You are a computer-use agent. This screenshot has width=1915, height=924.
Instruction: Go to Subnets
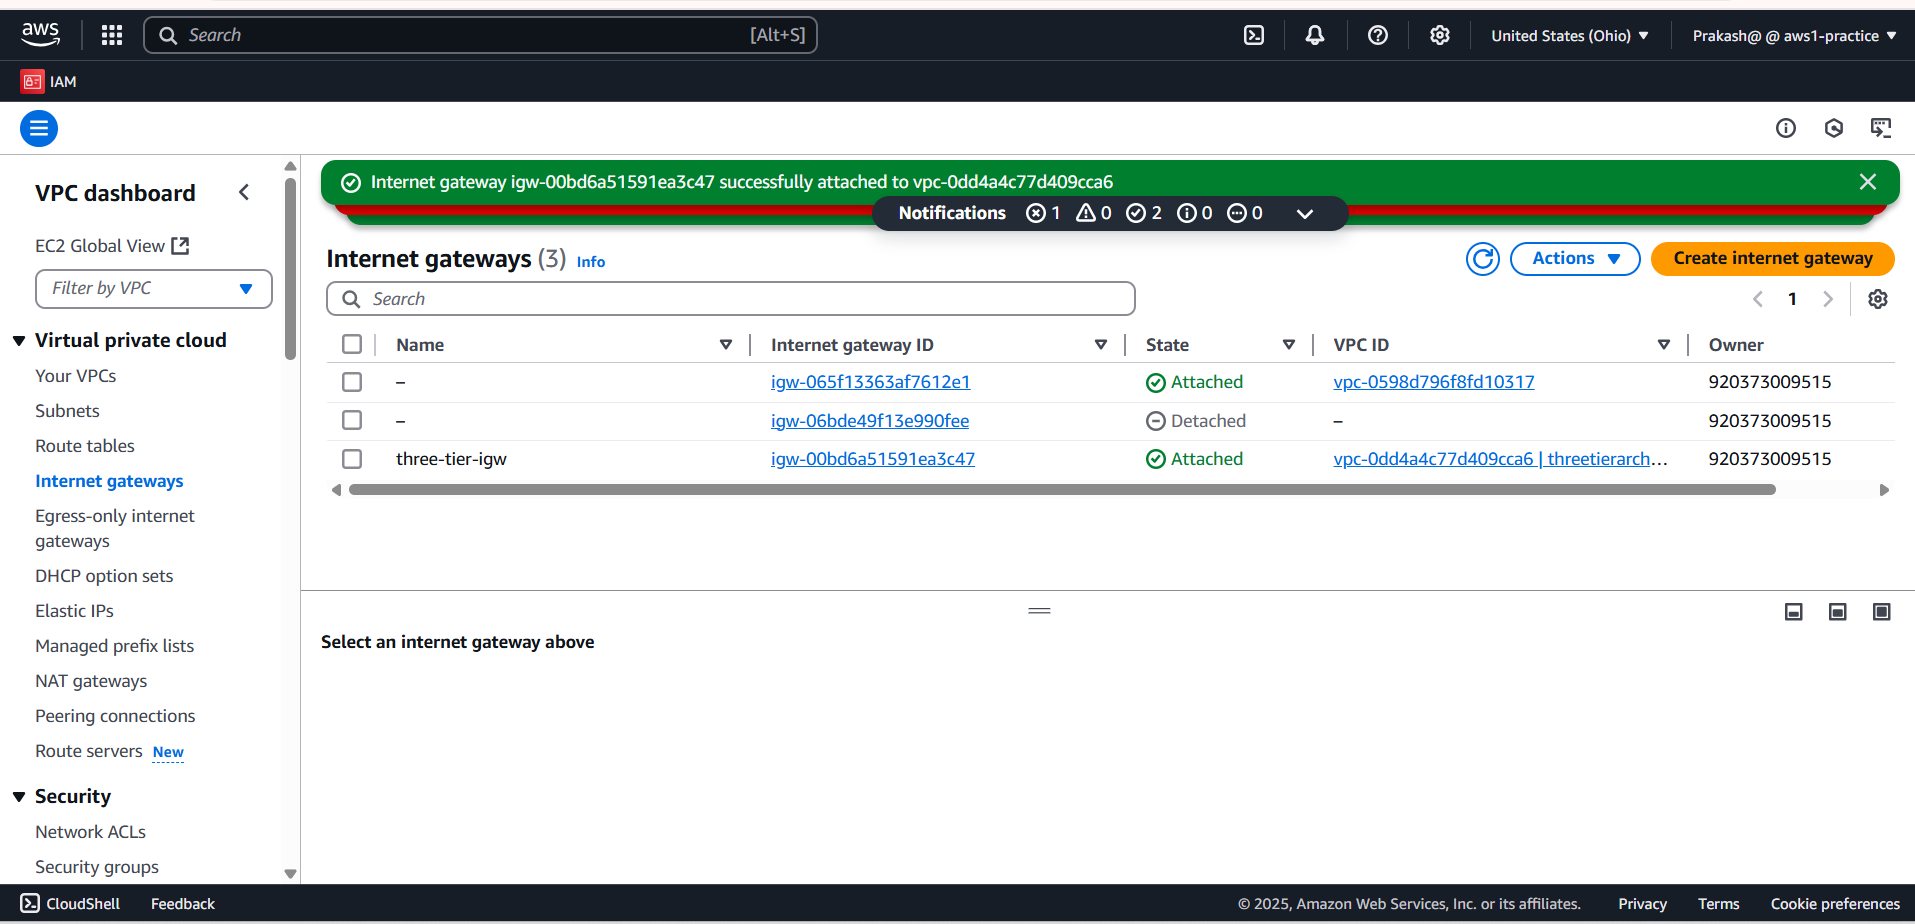click(67, 411)
